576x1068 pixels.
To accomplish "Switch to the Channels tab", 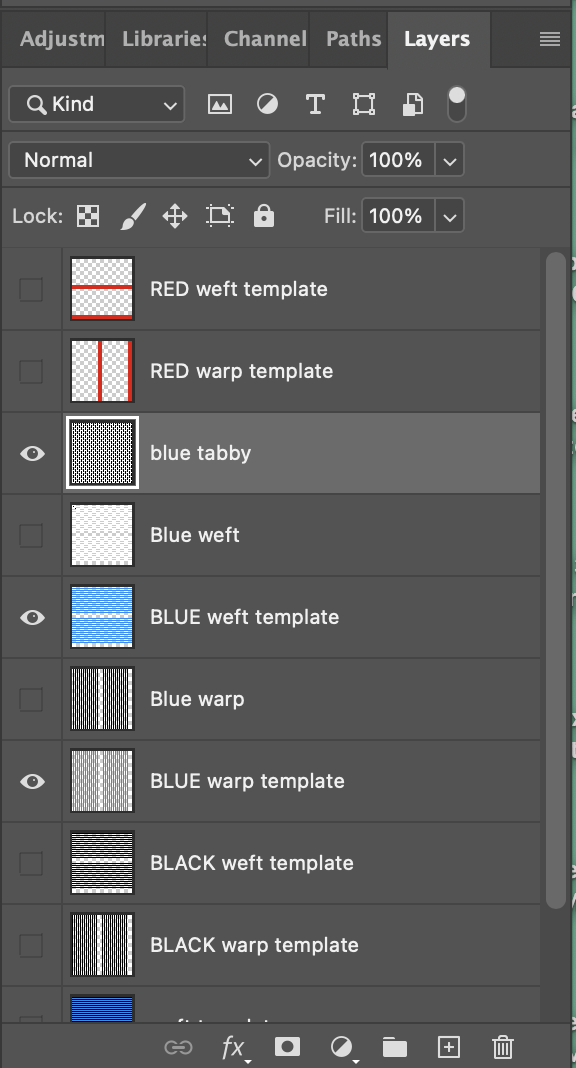I will [263, 39].
